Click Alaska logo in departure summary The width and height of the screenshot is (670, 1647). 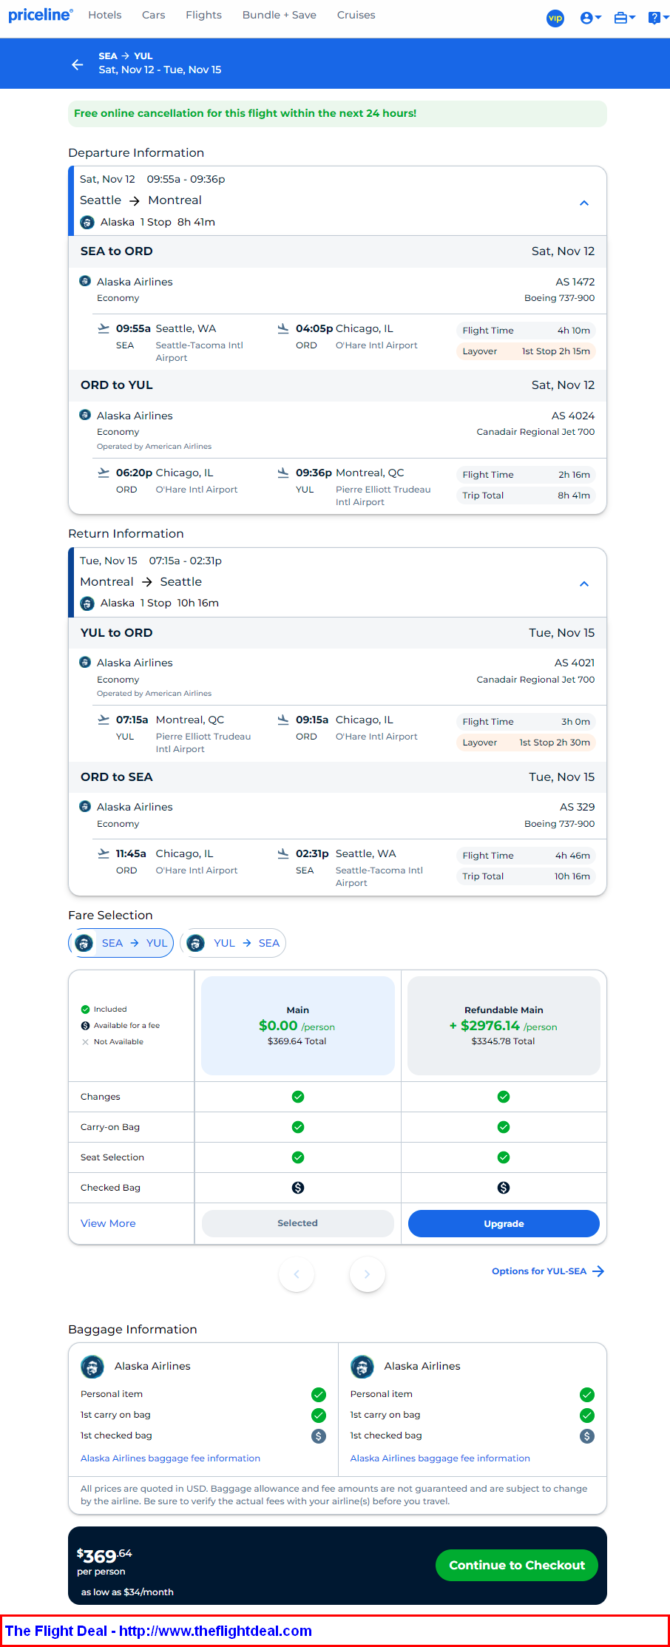pyautogui.click(x=87, y=222)
